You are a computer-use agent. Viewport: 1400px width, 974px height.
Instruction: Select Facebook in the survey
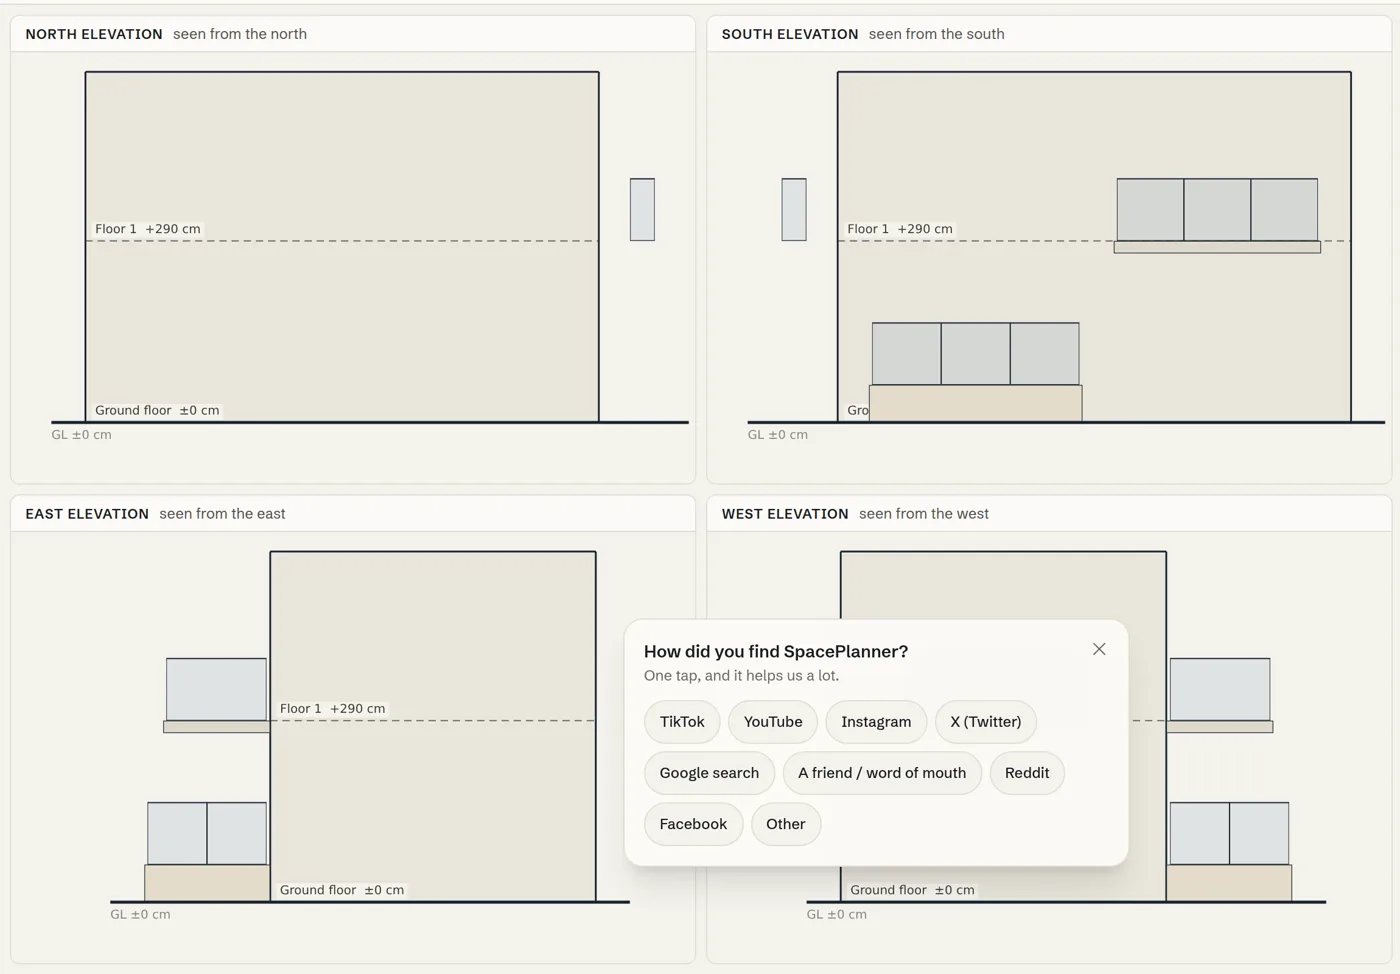tap(693, 824)
